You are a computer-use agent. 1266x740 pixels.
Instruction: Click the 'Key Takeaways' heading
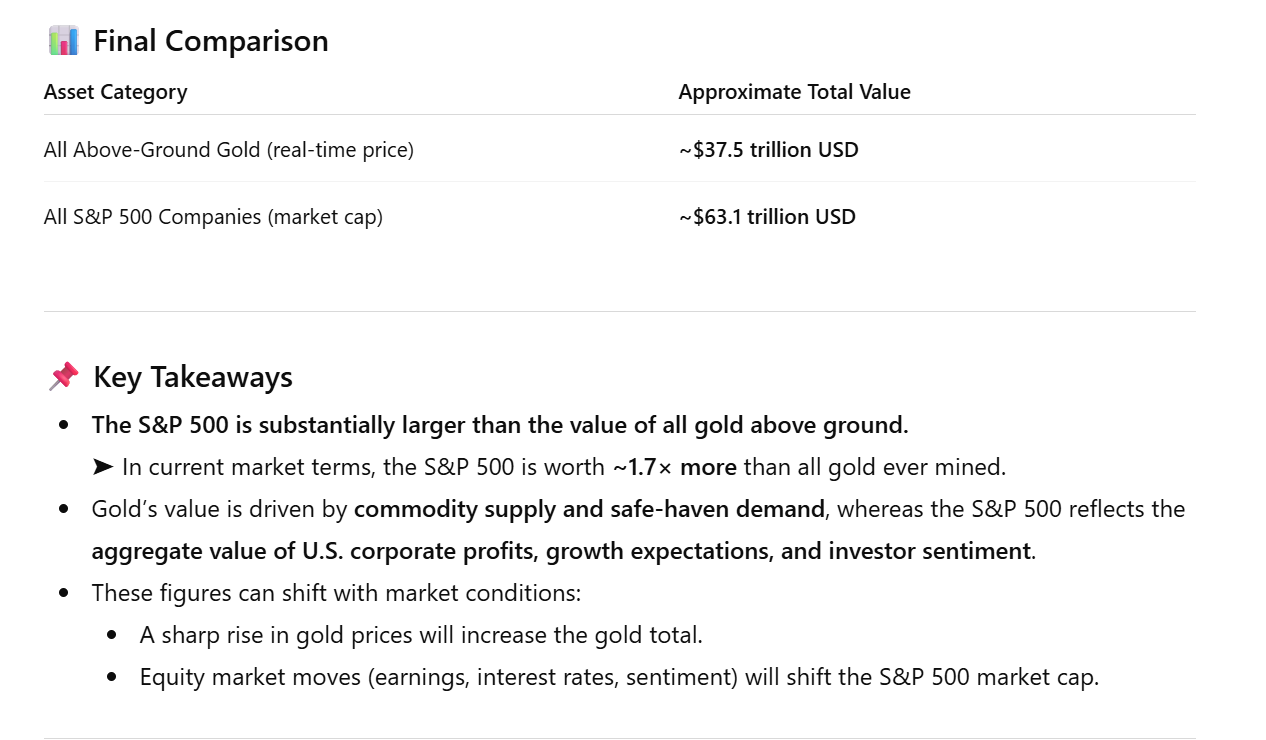[x=192, y=377]
